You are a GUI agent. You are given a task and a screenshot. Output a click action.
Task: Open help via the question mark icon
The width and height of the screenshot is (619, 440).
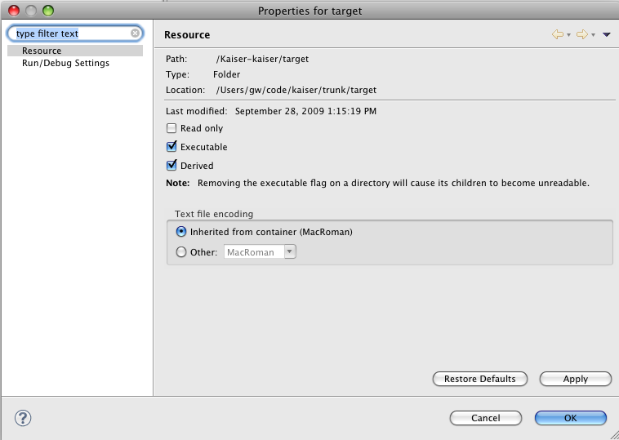click(23, 418)
